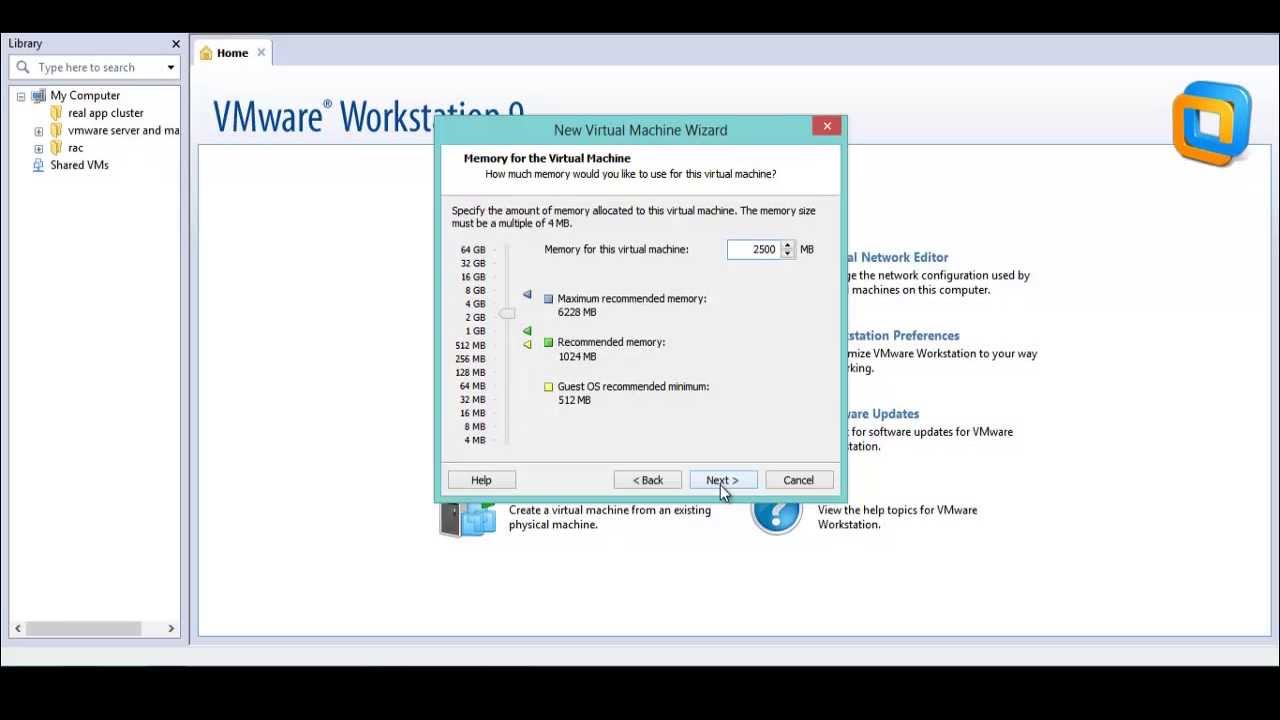The width and height of the screenshot is (1280, 720).
Task: Expand the rac folder node
Action: [39, 148]
